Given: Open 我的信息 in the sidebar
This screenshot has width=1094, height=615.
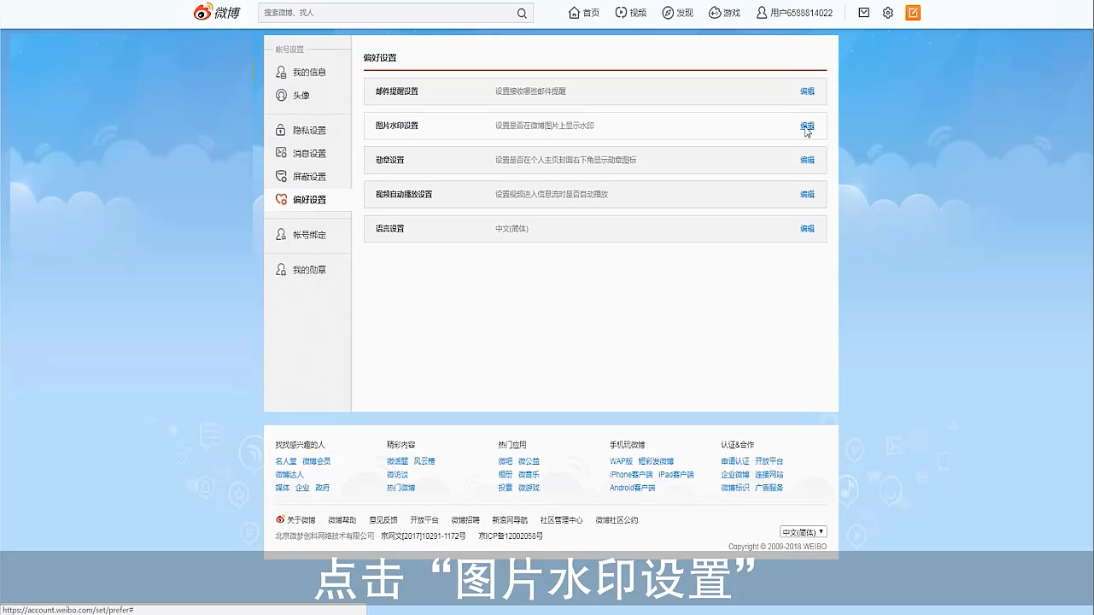Looking at the screenshot, I should (x=309, y=73).
